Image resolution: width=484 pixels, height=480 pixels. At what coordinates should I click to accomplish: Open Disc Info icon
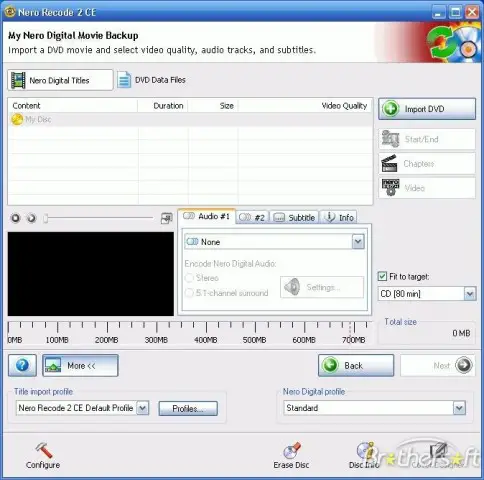(x=365, y=450)
